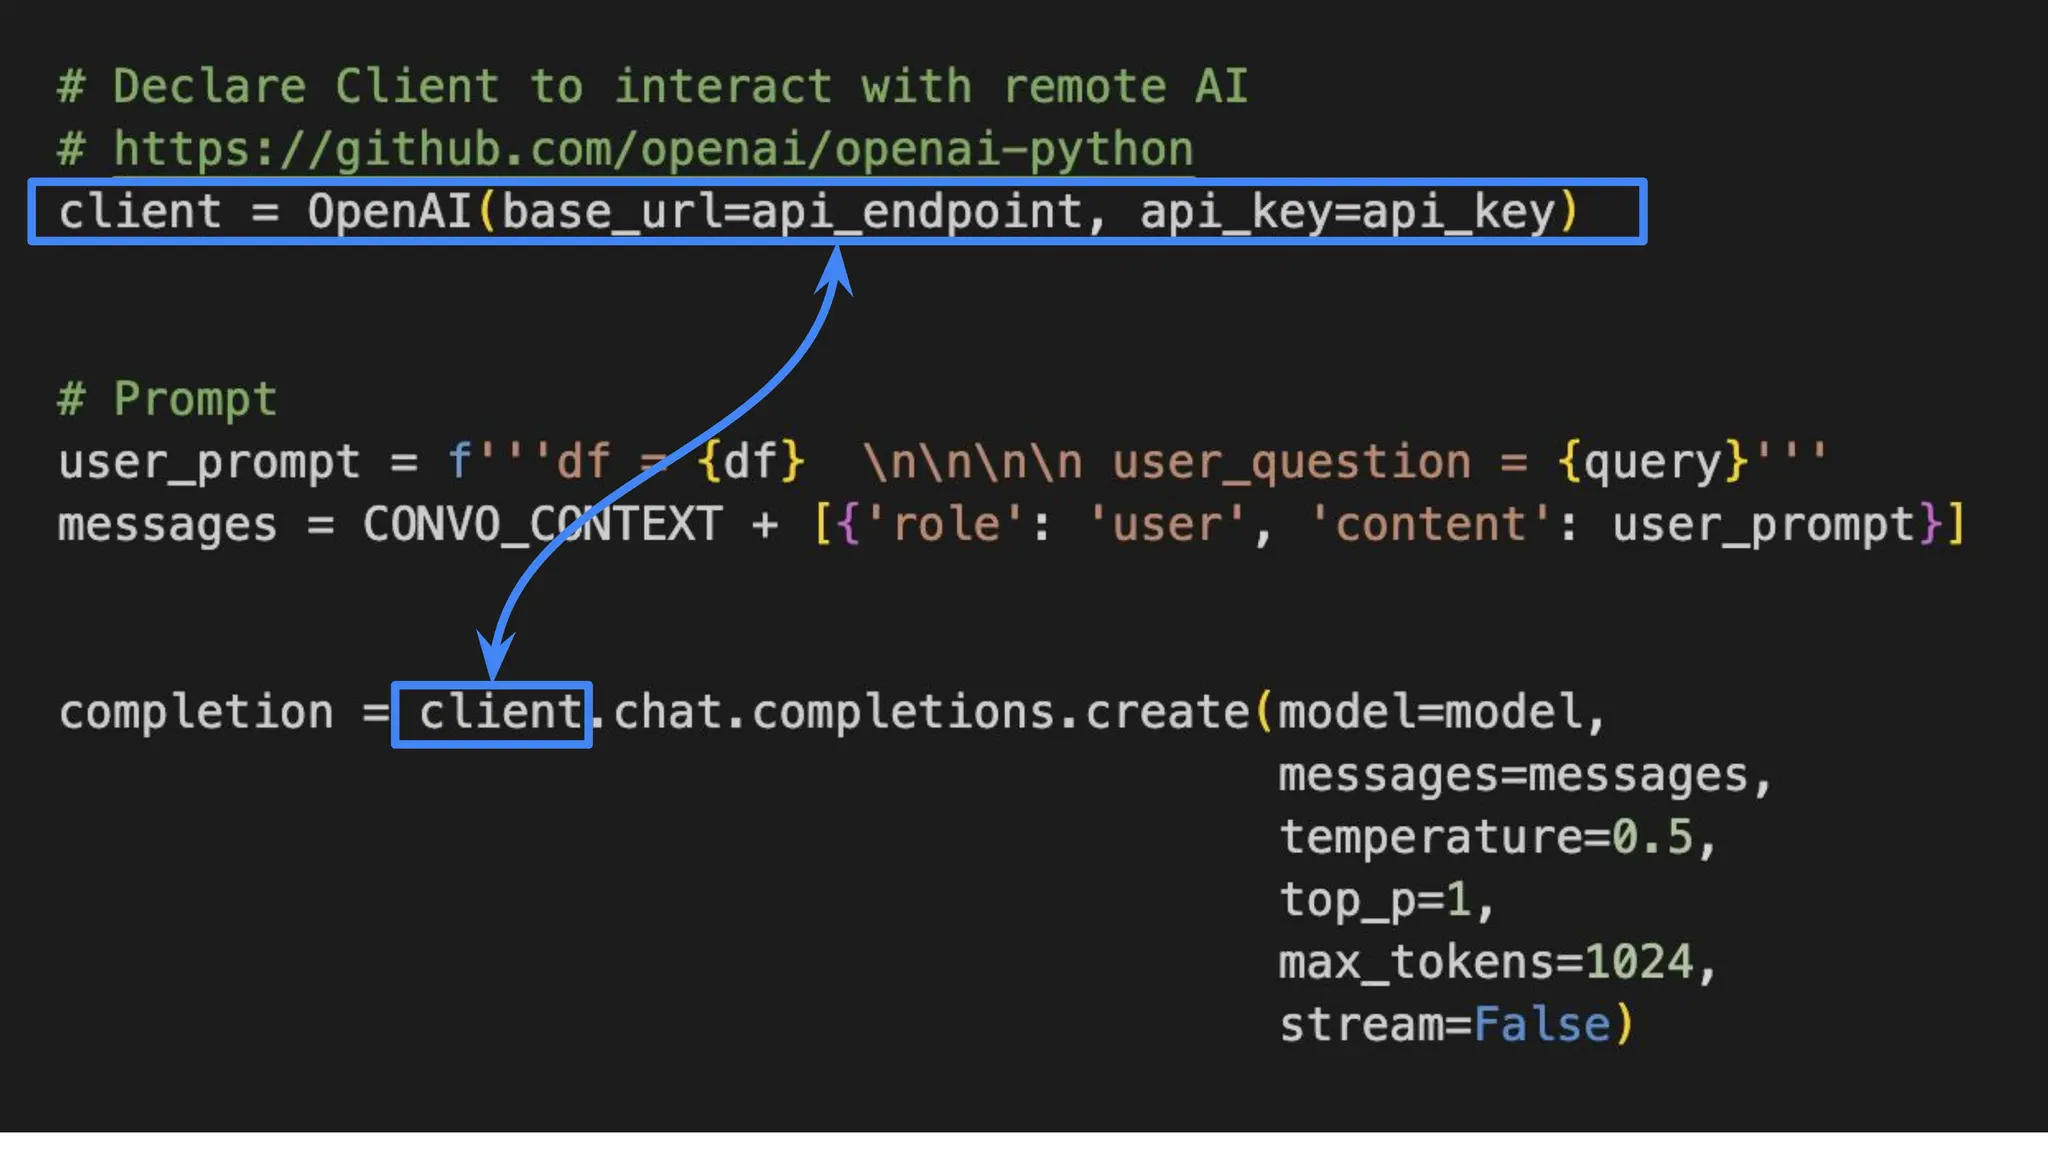
Task: Click the boxed client before .chat
Action: [499, 713]
